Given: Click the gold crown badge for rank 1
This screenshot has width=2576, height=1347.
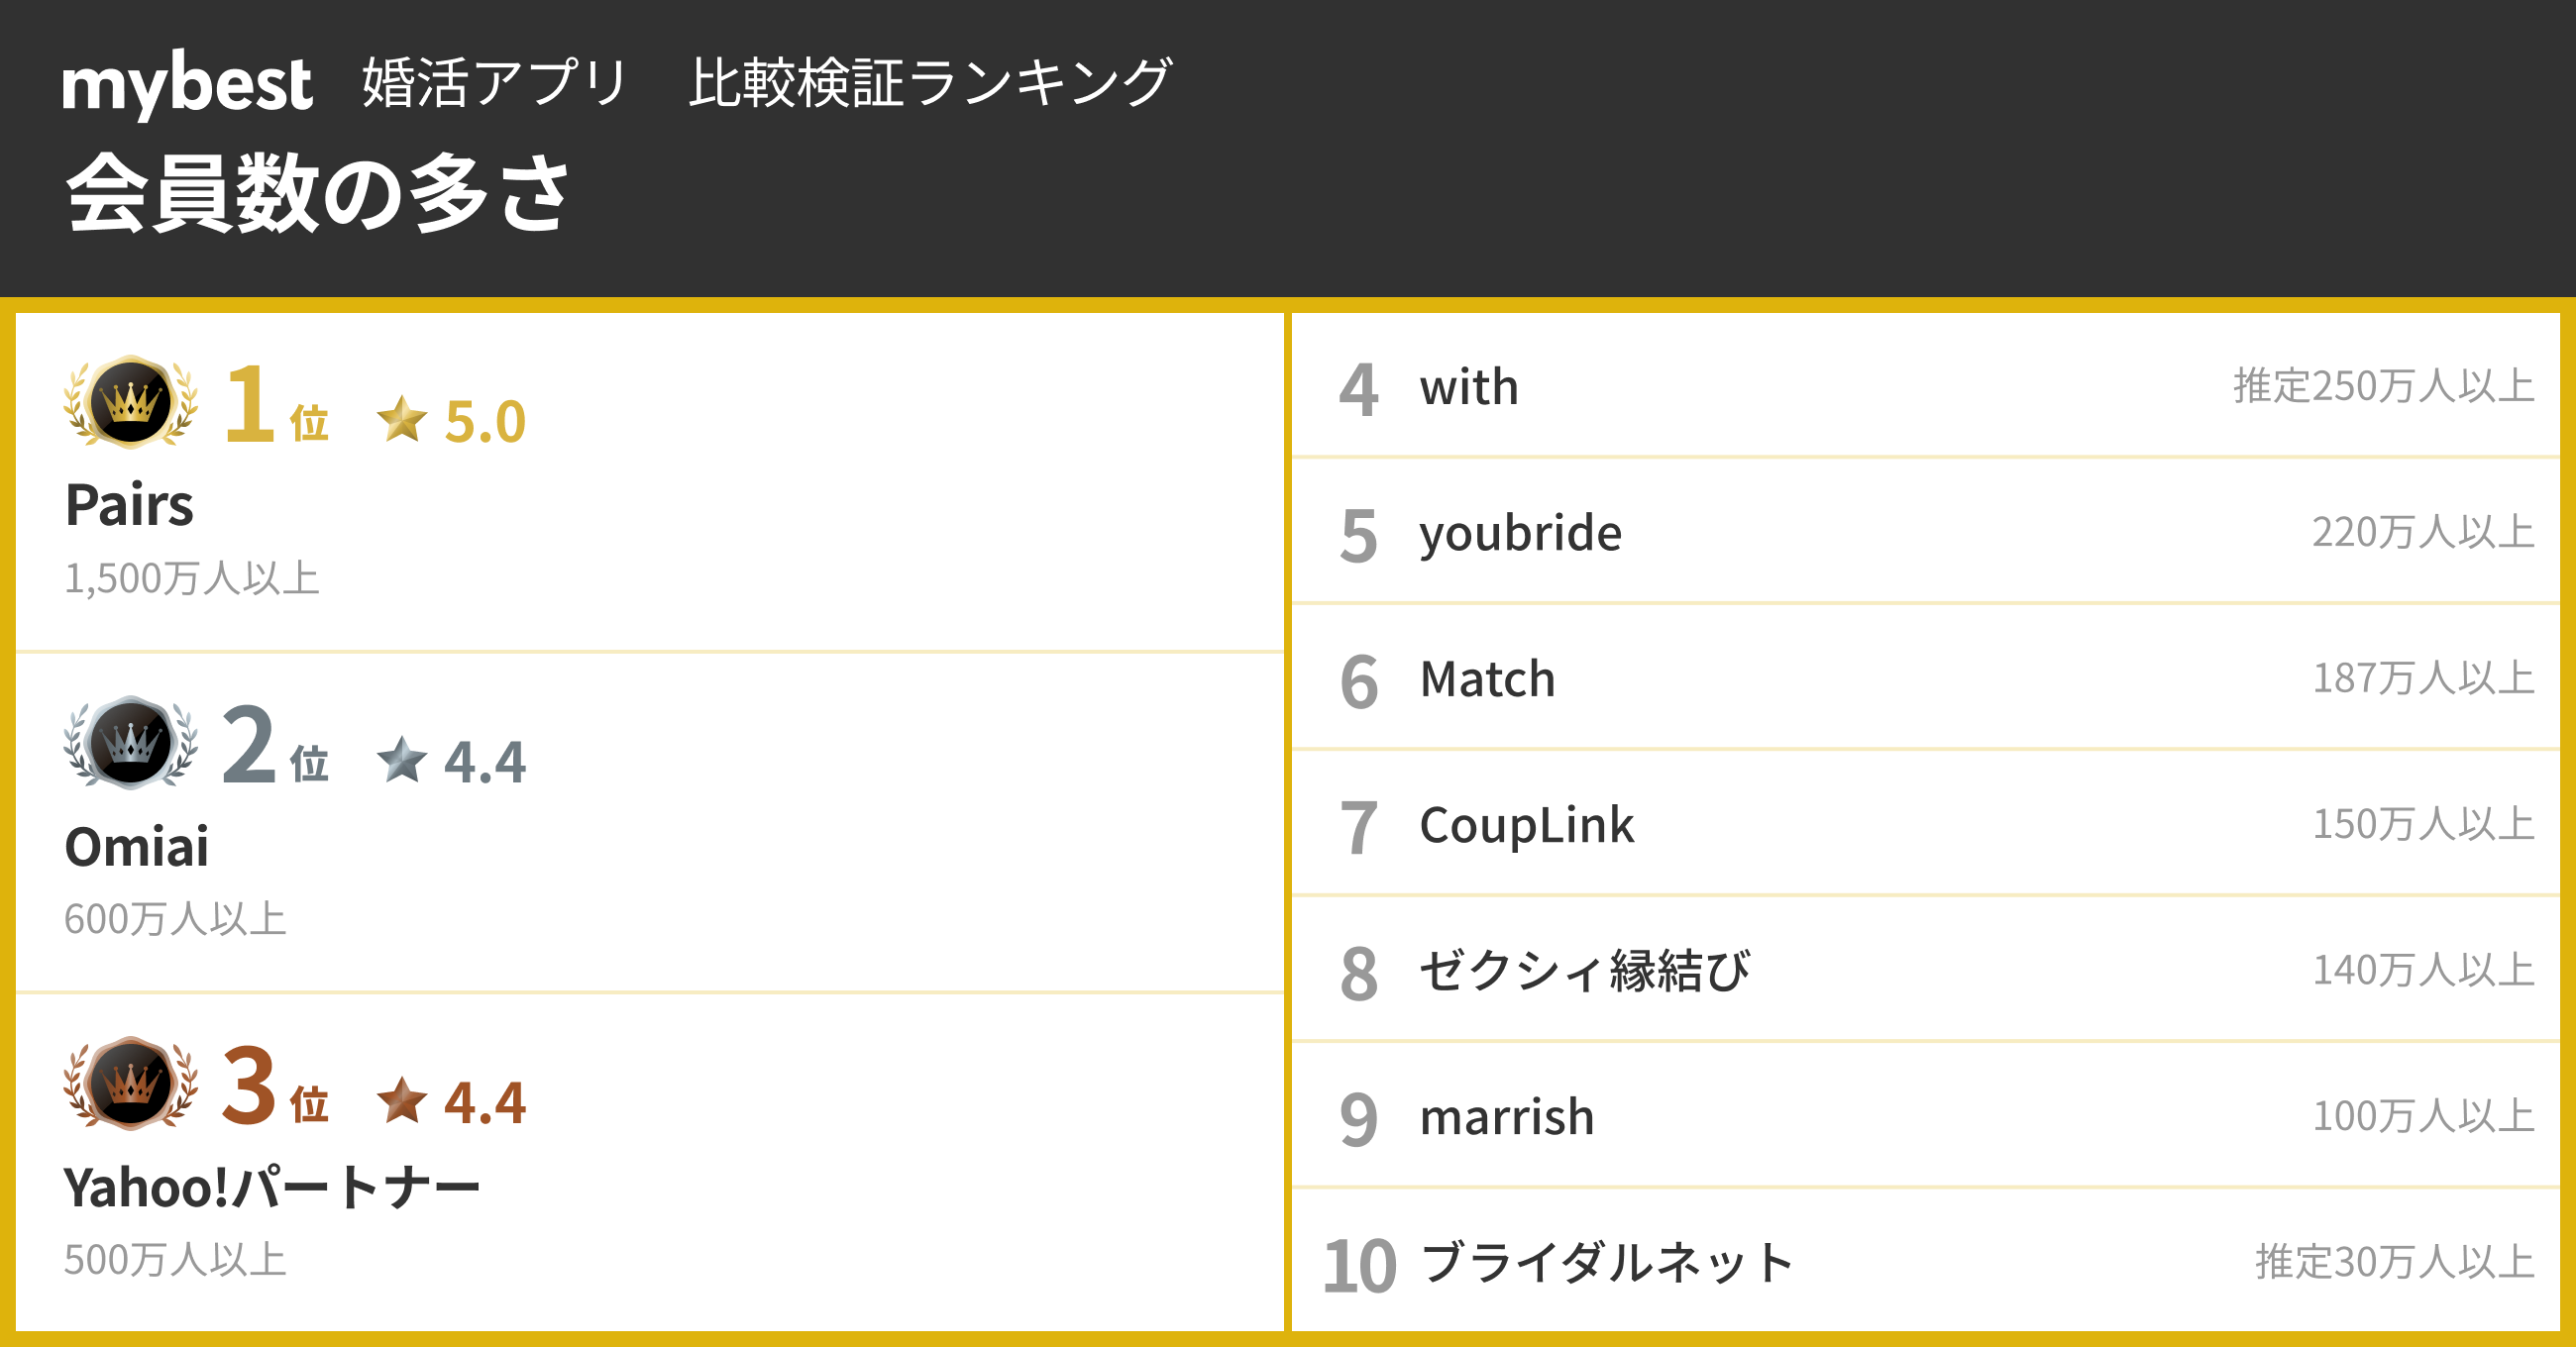Looking at the screenshot, I should [x=130, y=402].
